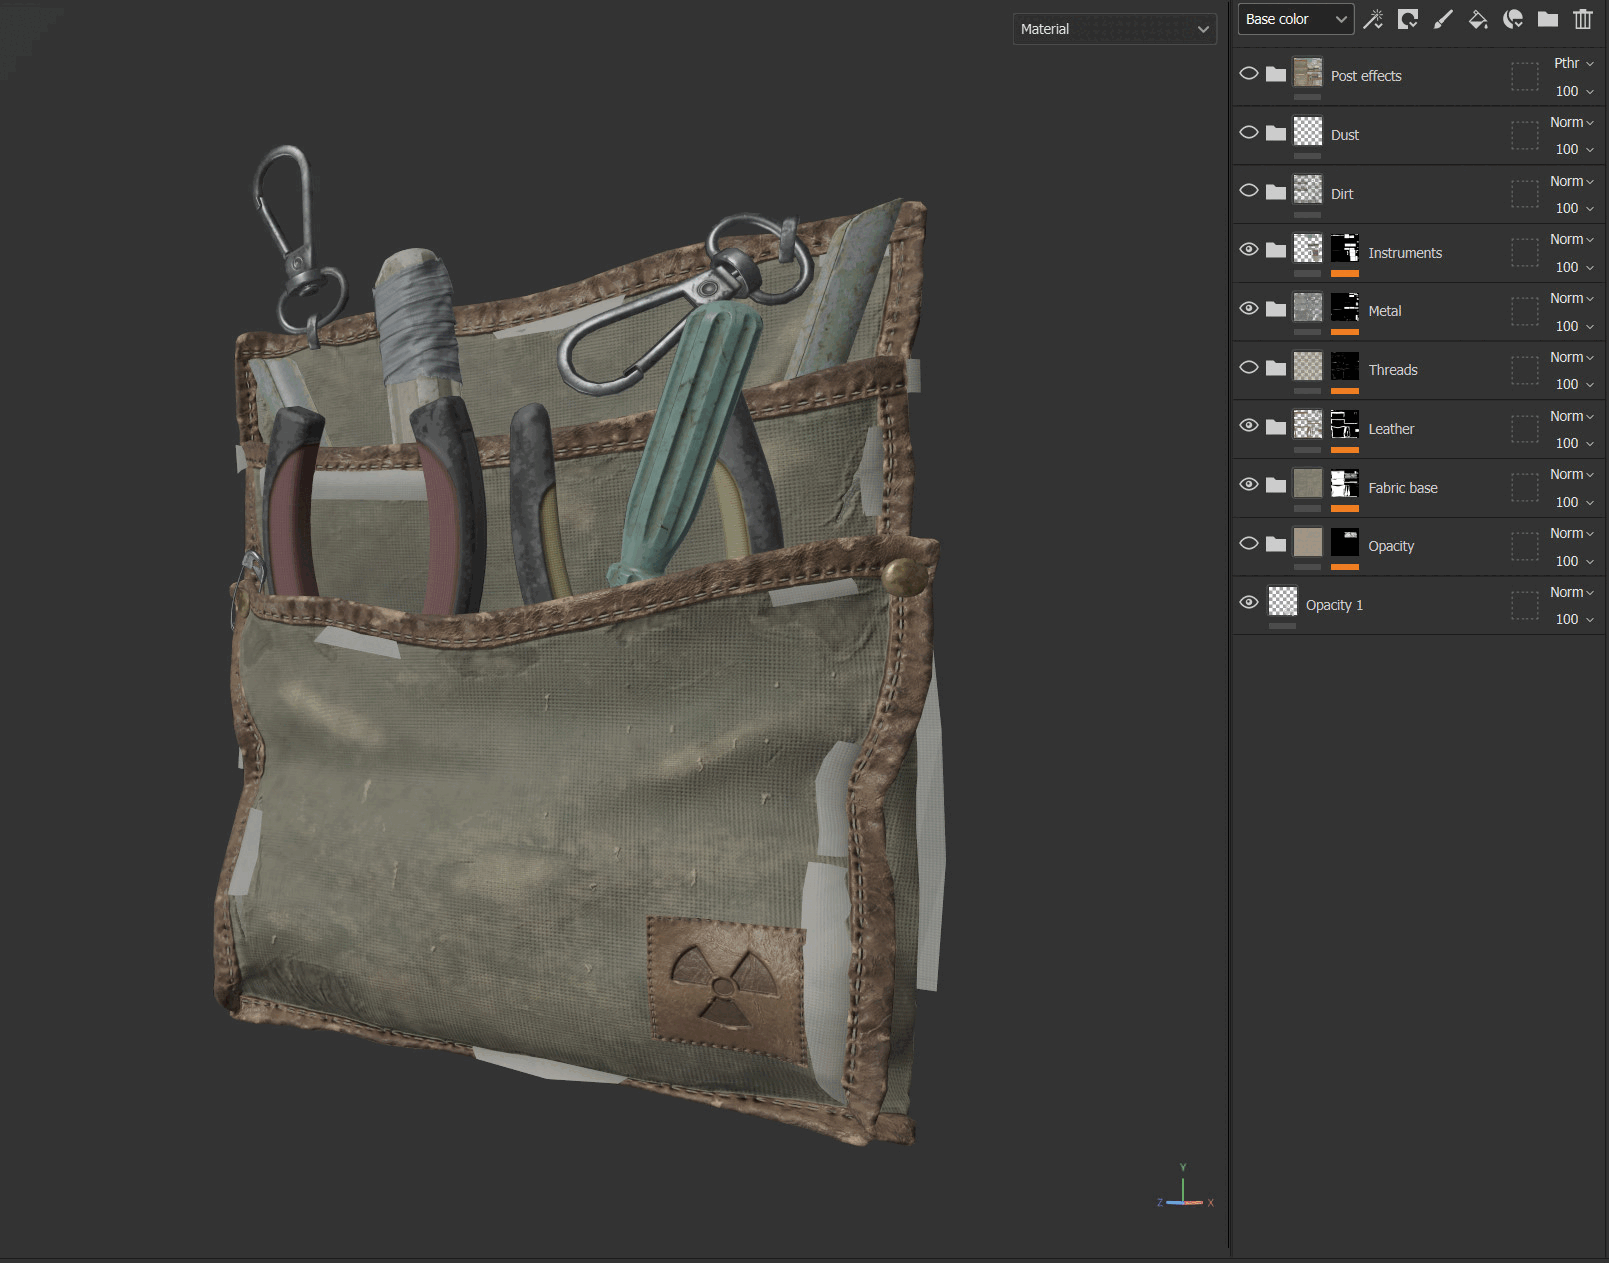The height and width of the screenshot is (1263, 1609).
Task: Toggle visibility of the Leather folder
Action: click(x=1249, y=425)
